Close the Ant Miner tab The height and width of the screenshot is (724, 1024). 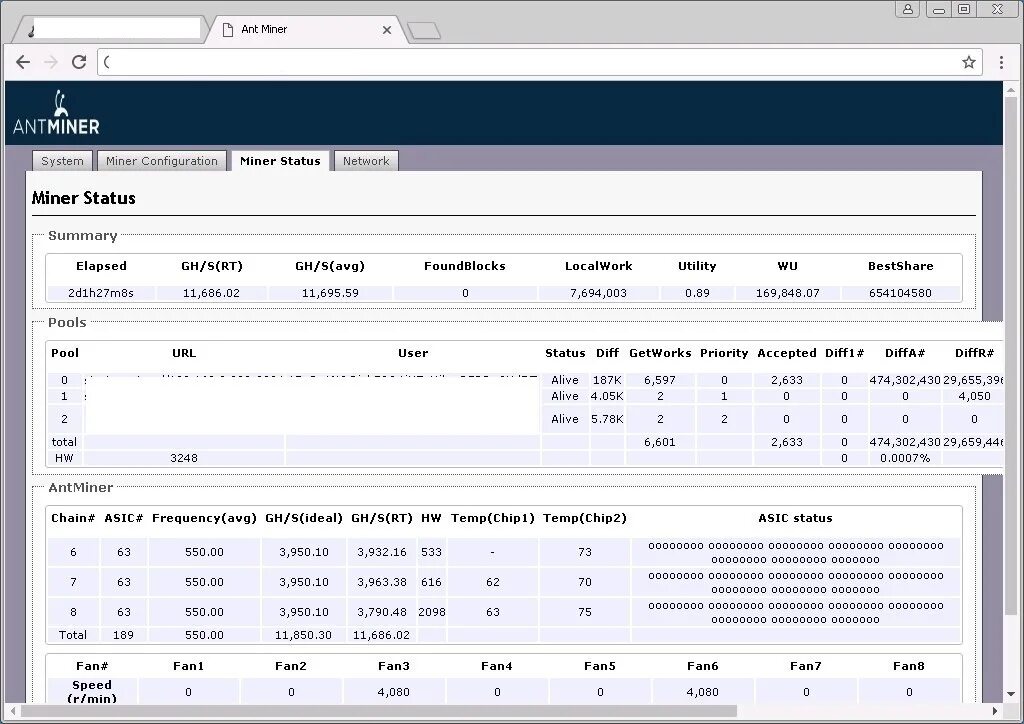coord(387,30)
